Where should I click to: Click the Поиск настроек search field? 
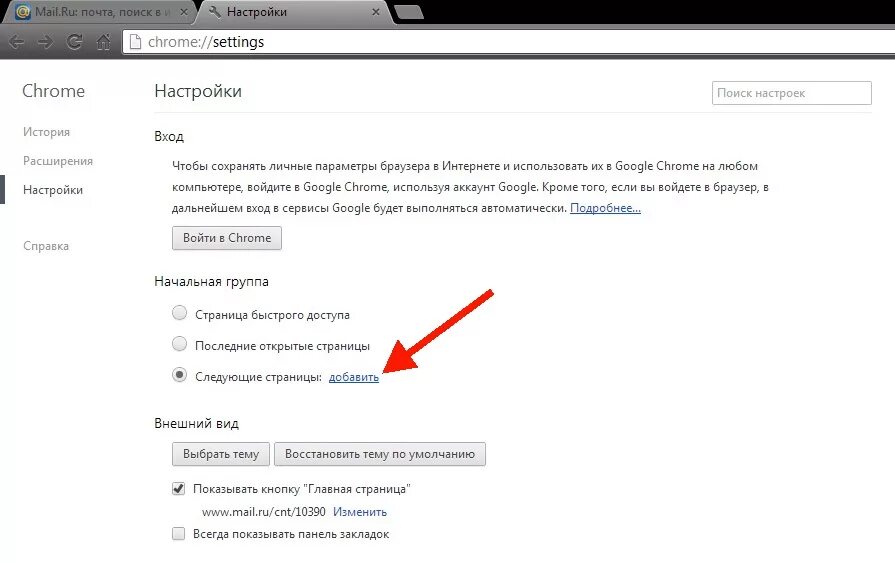792,93
